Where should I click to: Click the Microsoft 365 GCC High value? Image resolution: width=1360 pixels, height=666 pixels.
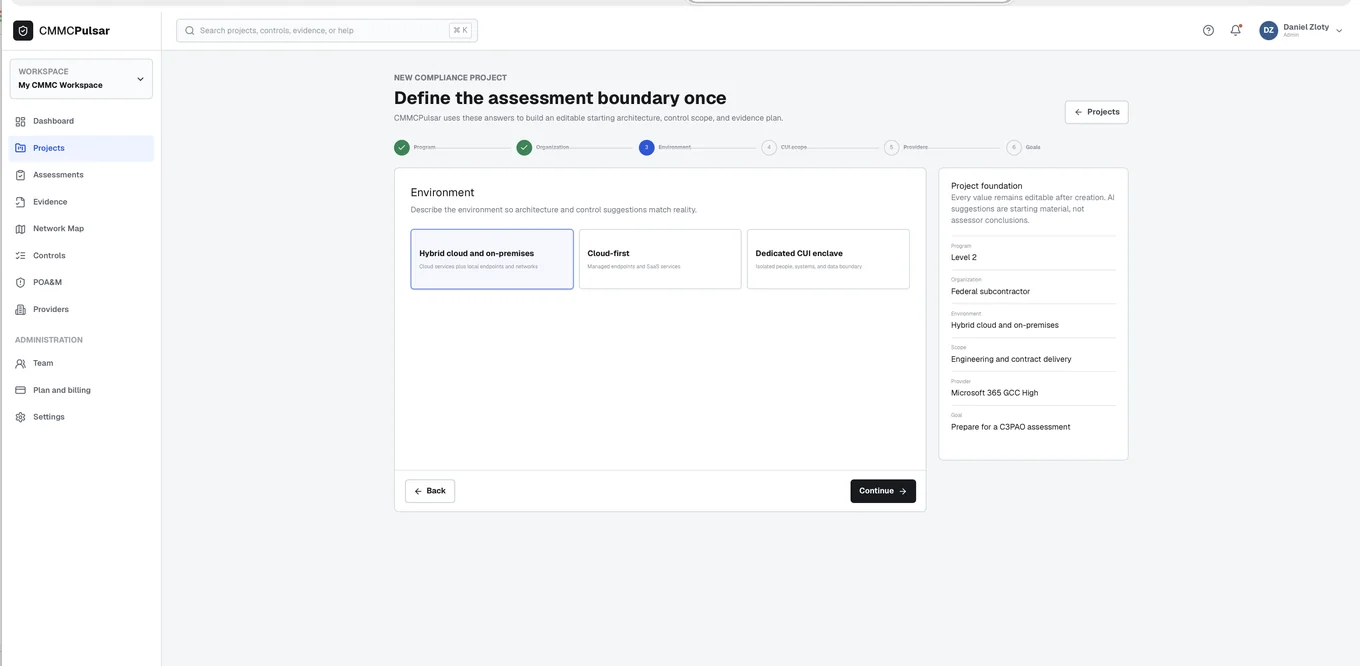[995, 393]
